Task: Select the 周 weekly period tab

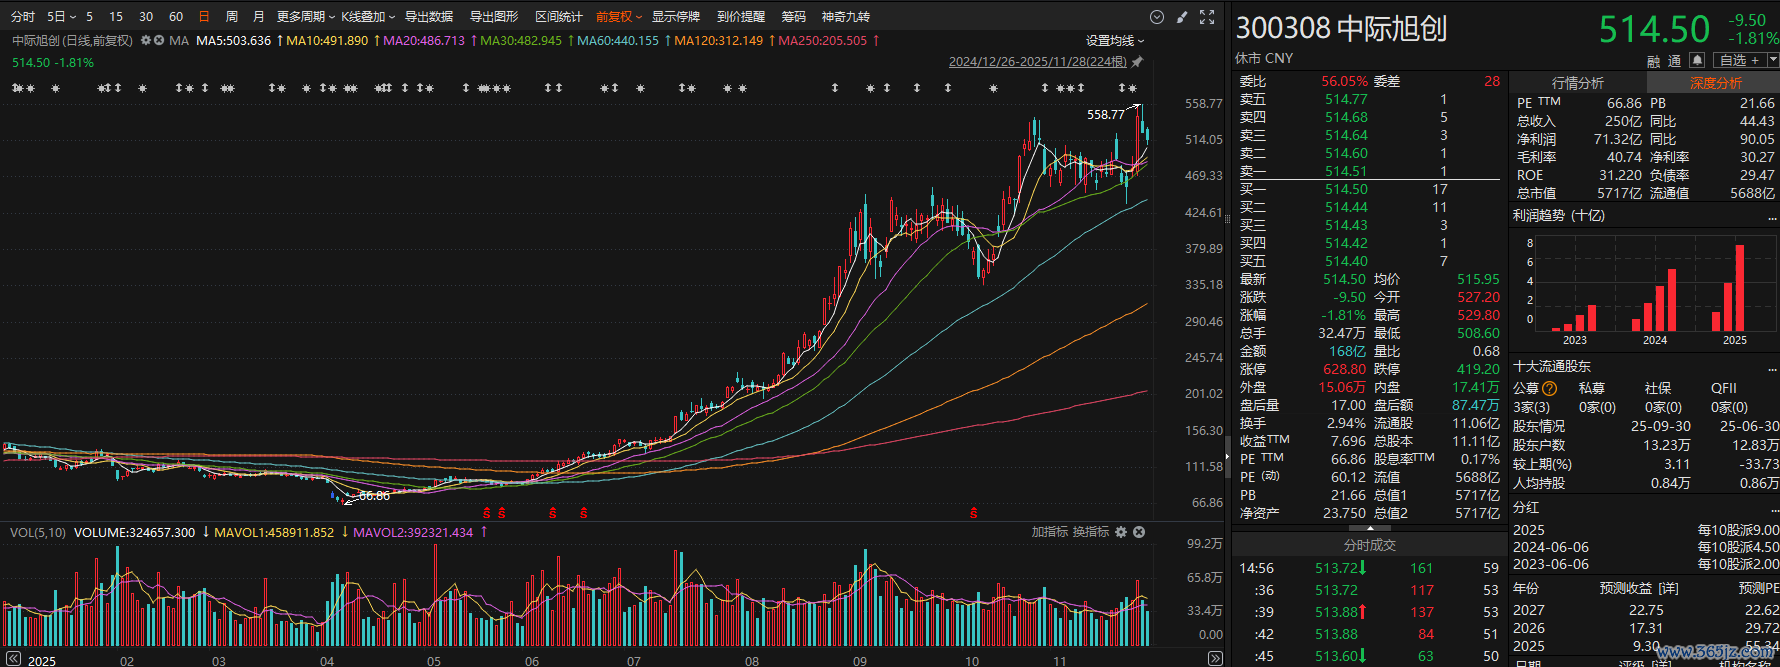Action: pos(232,17)
